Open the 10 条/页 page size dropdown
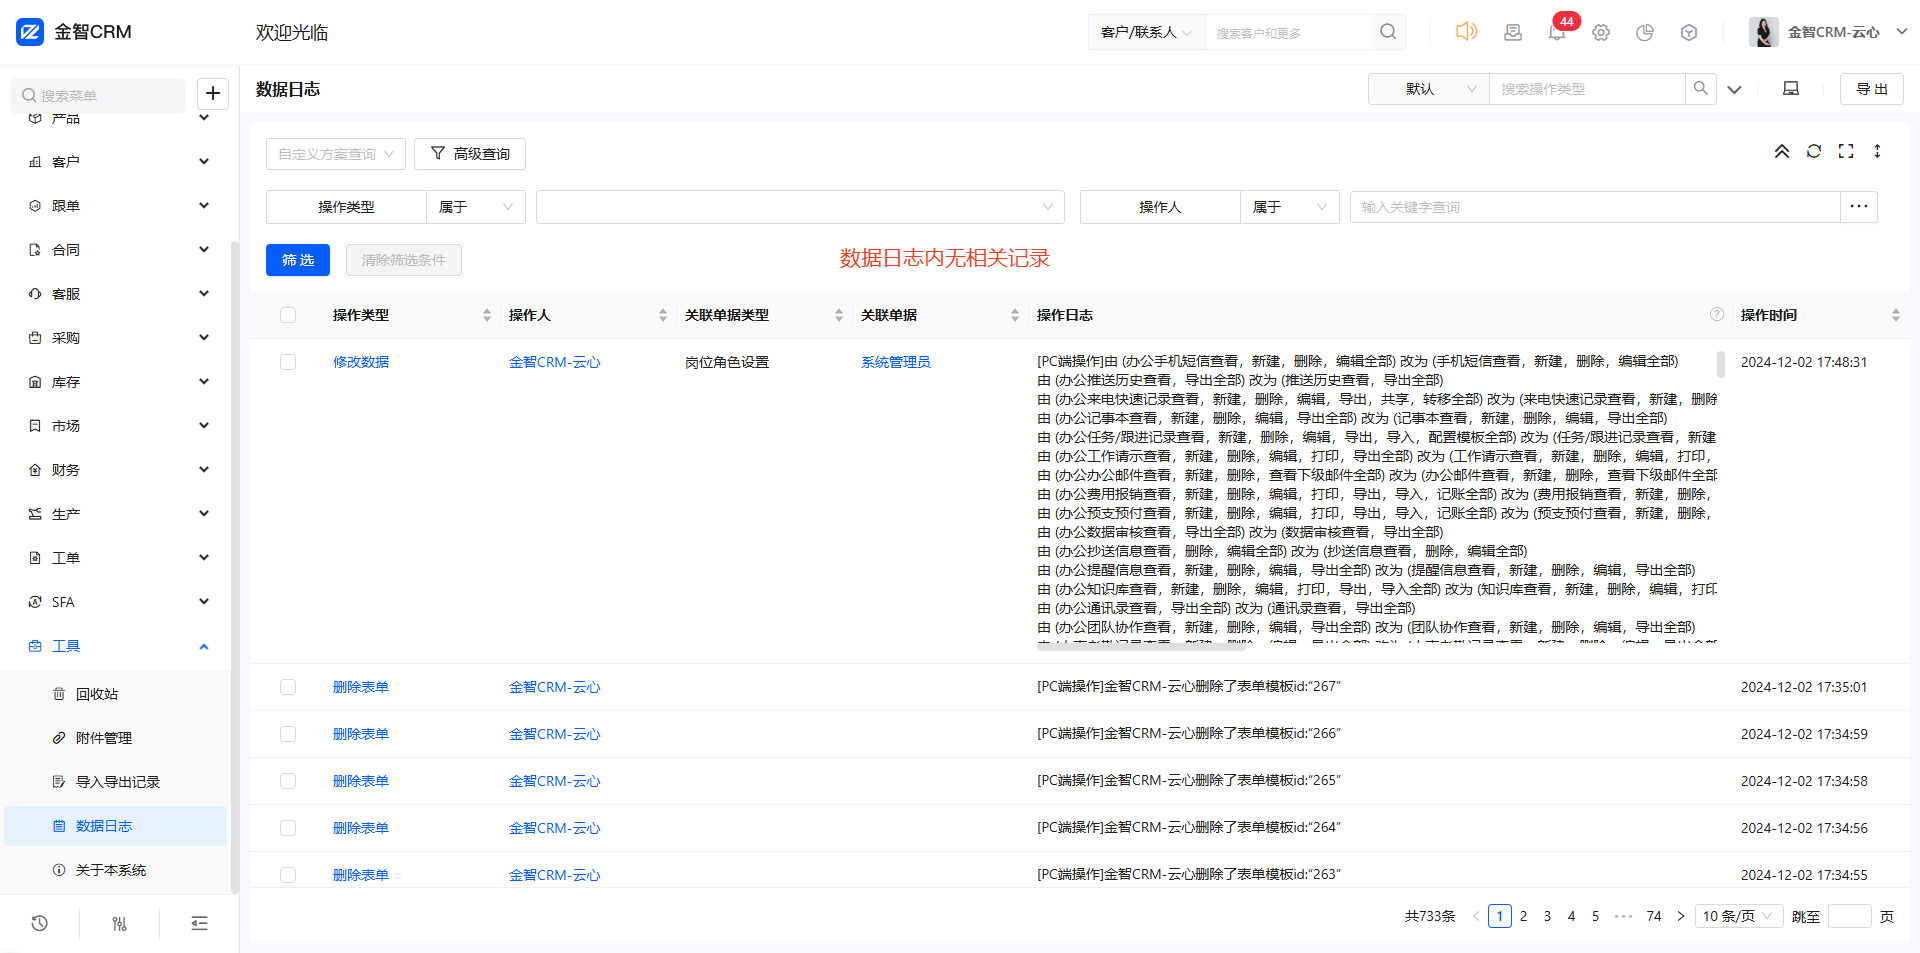 1738,916
